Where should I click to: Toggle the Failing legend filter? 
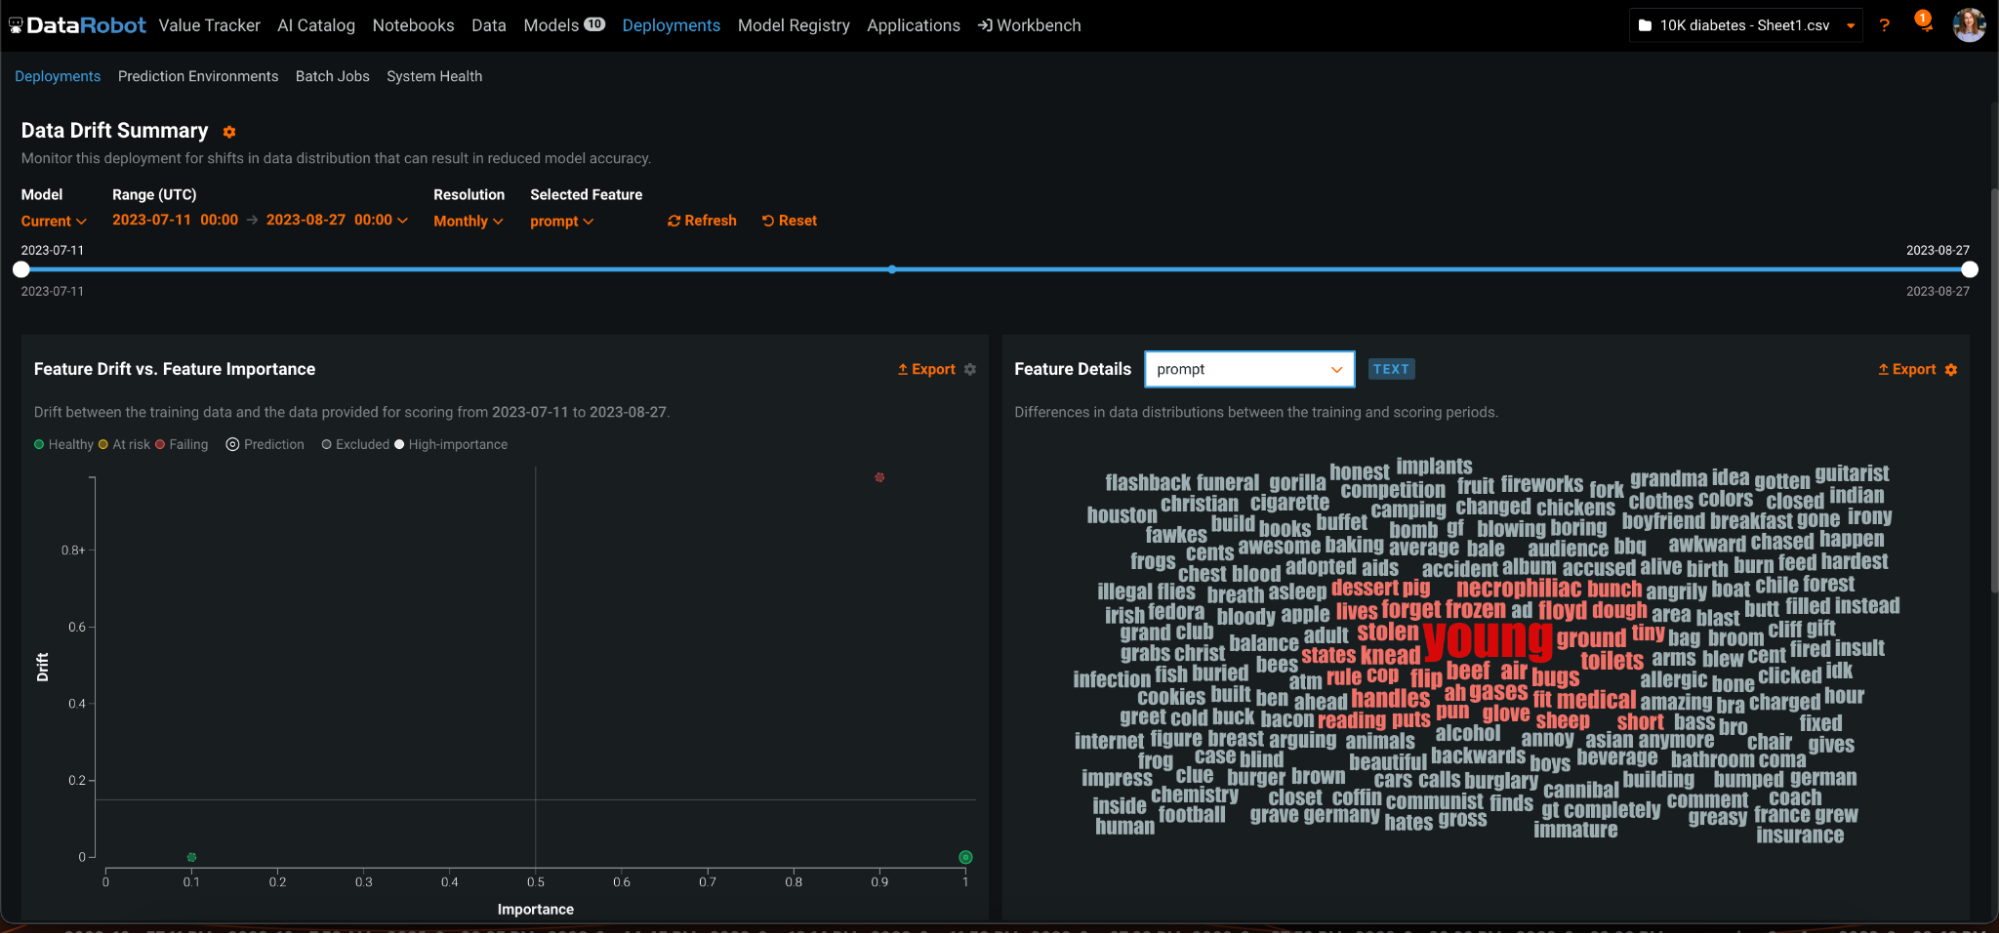(x=182, y=445)
